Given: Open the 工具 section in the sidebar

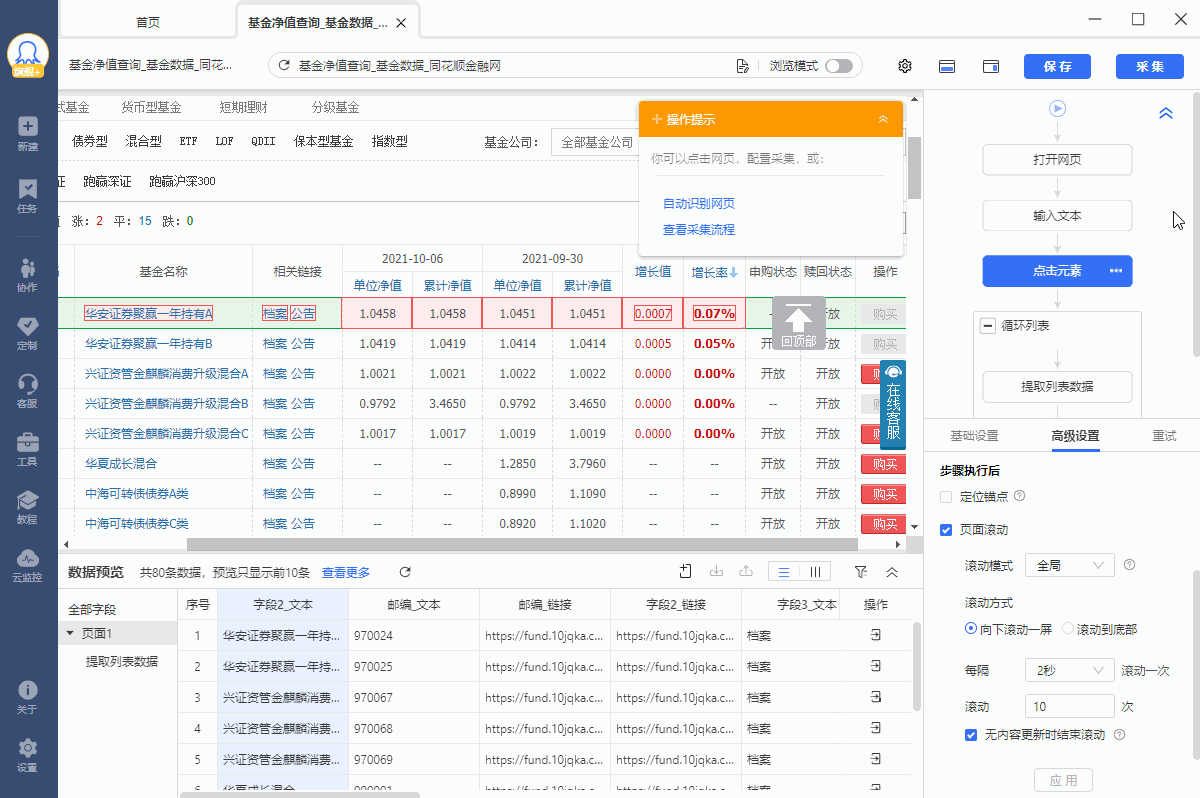Looking at the screenshot, I should click(x=28, y=448).
